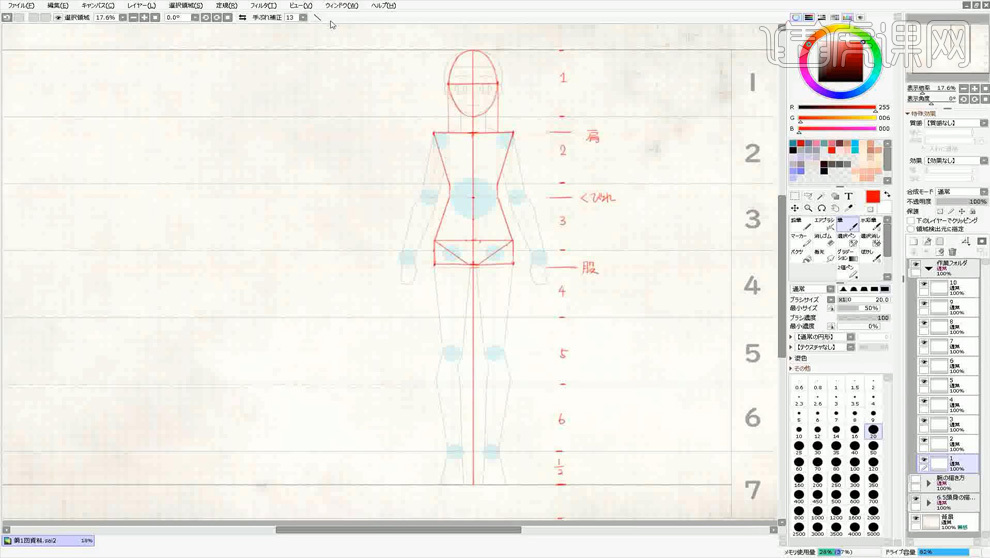Select the rectangular selection tool
Image resolution: width=990 pixels, height=558 pixels.
(795, 196)
